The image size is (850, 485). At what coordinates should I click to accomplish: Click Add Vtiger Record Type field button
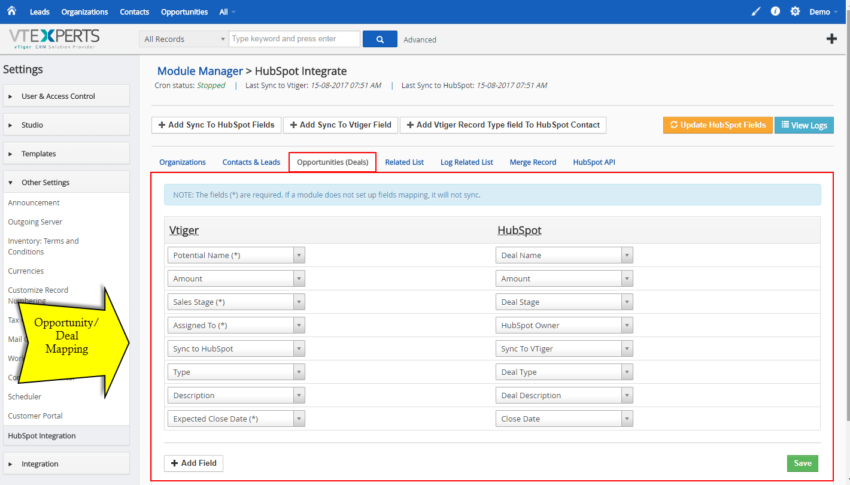point(503,125)
